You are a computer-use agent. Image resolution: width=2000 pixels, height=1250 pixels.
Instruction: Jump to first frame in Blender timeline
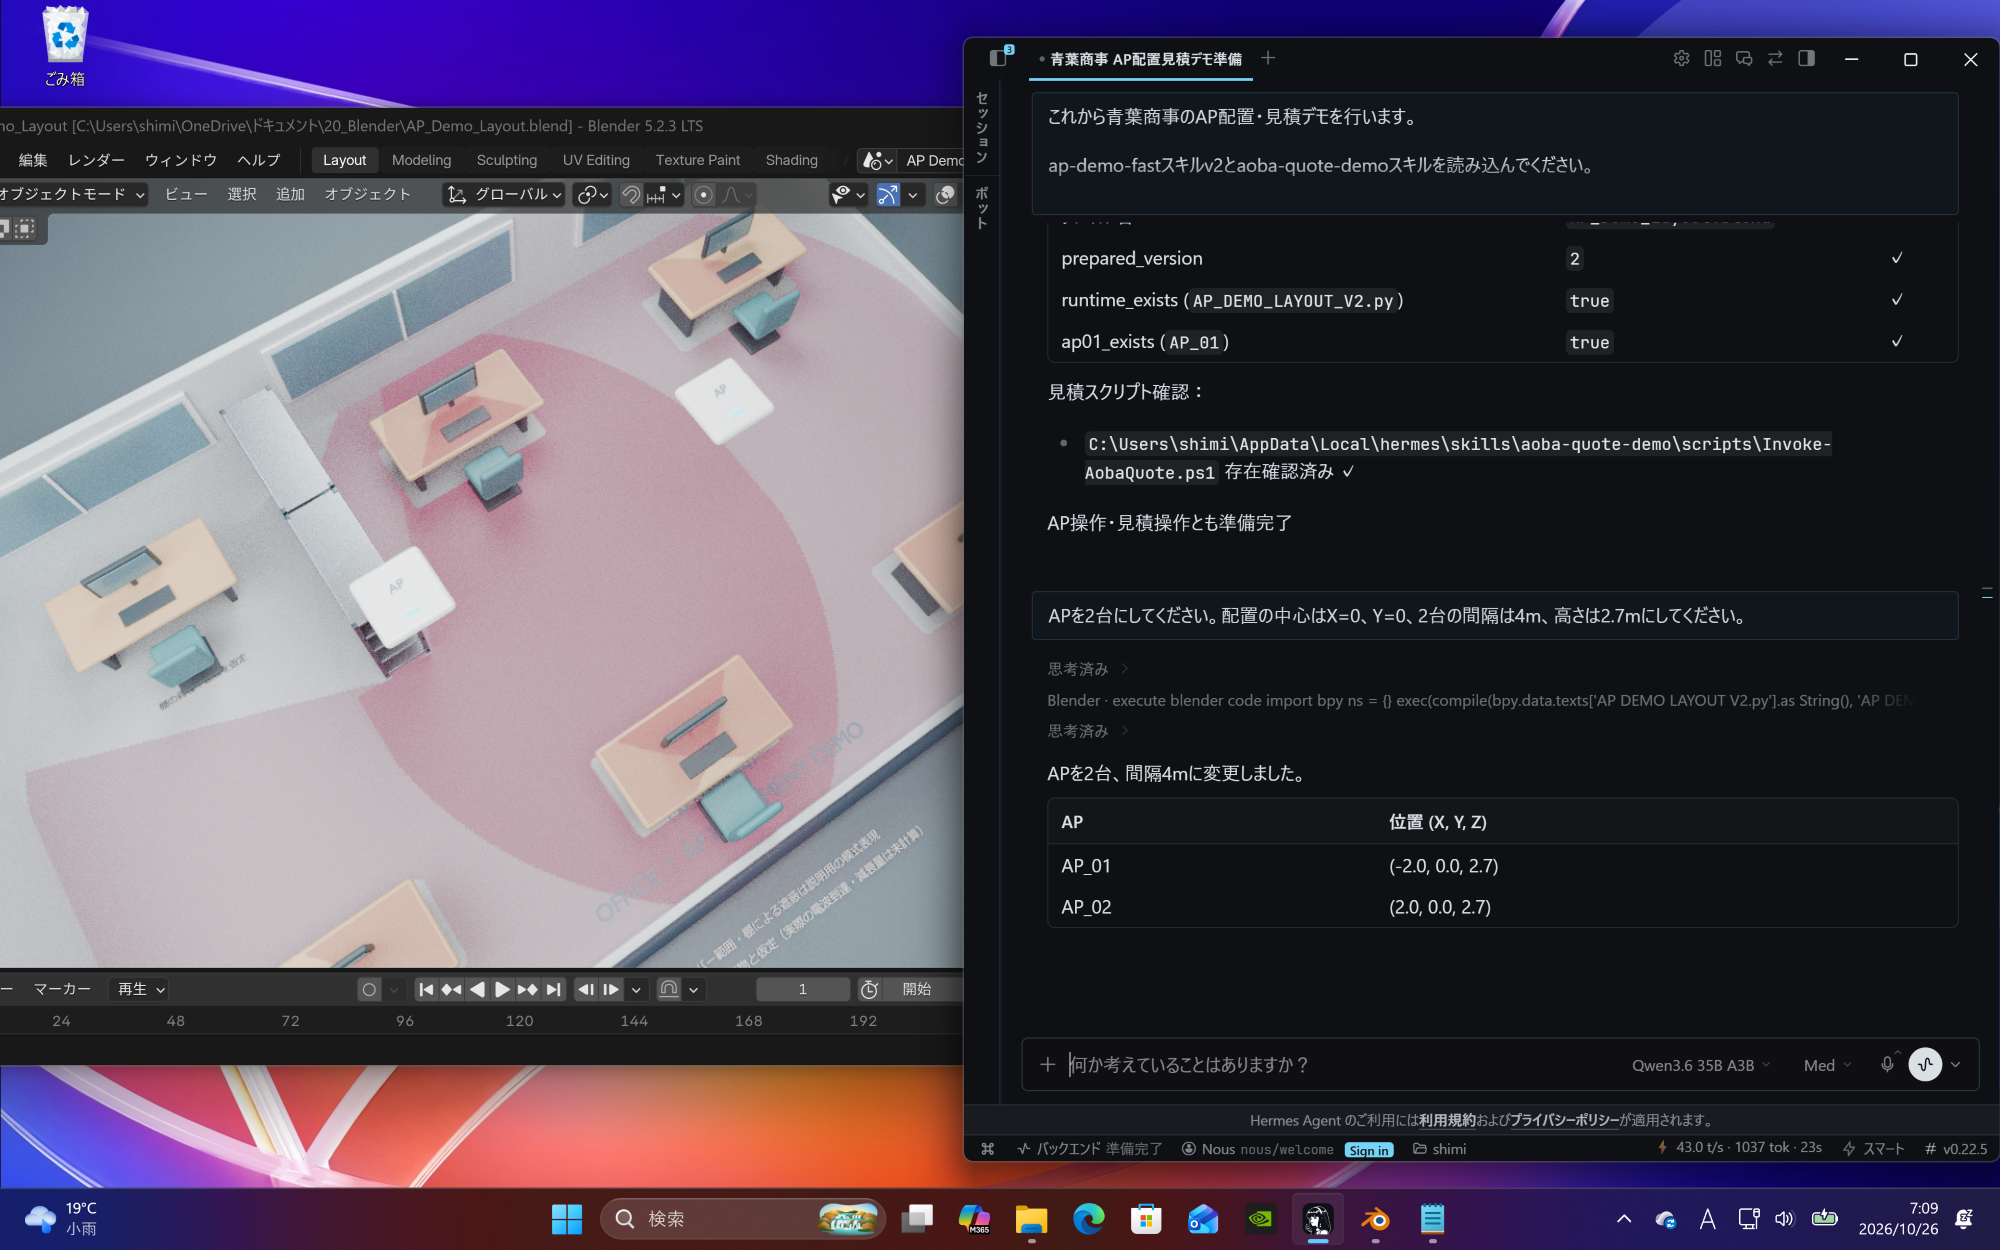click(x=426, y=989)
